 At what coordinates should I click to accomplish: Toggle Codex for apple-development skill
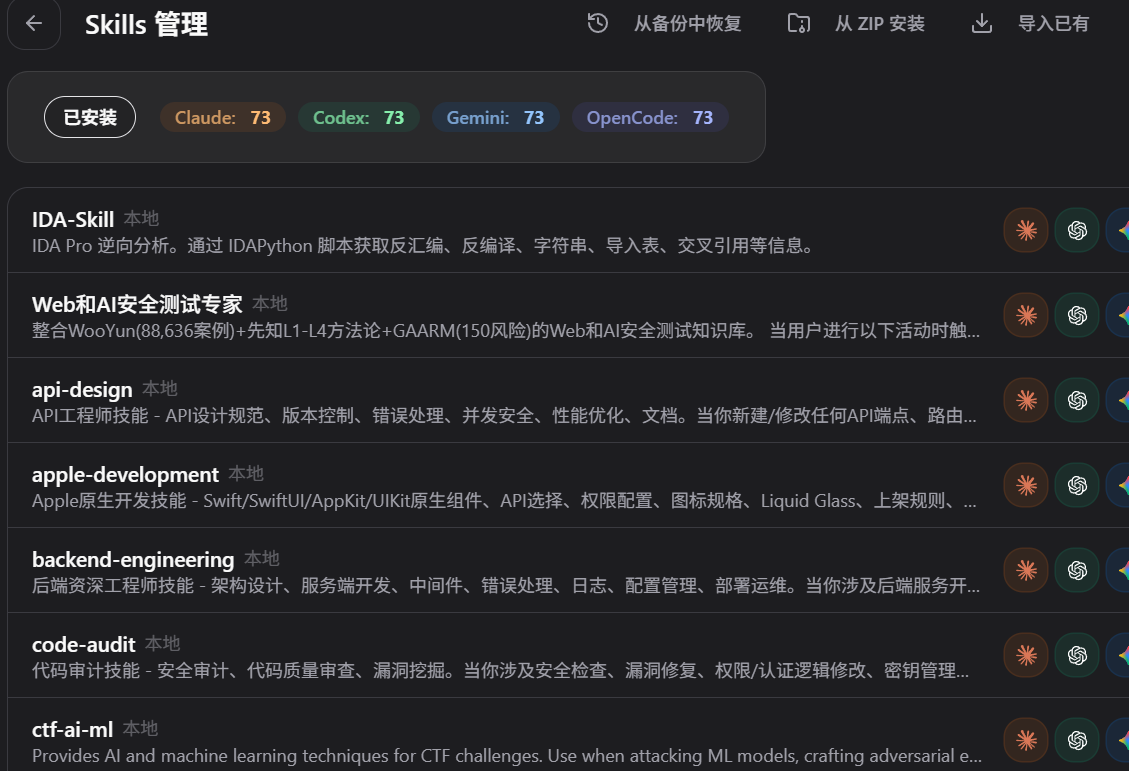[1077, 485]
